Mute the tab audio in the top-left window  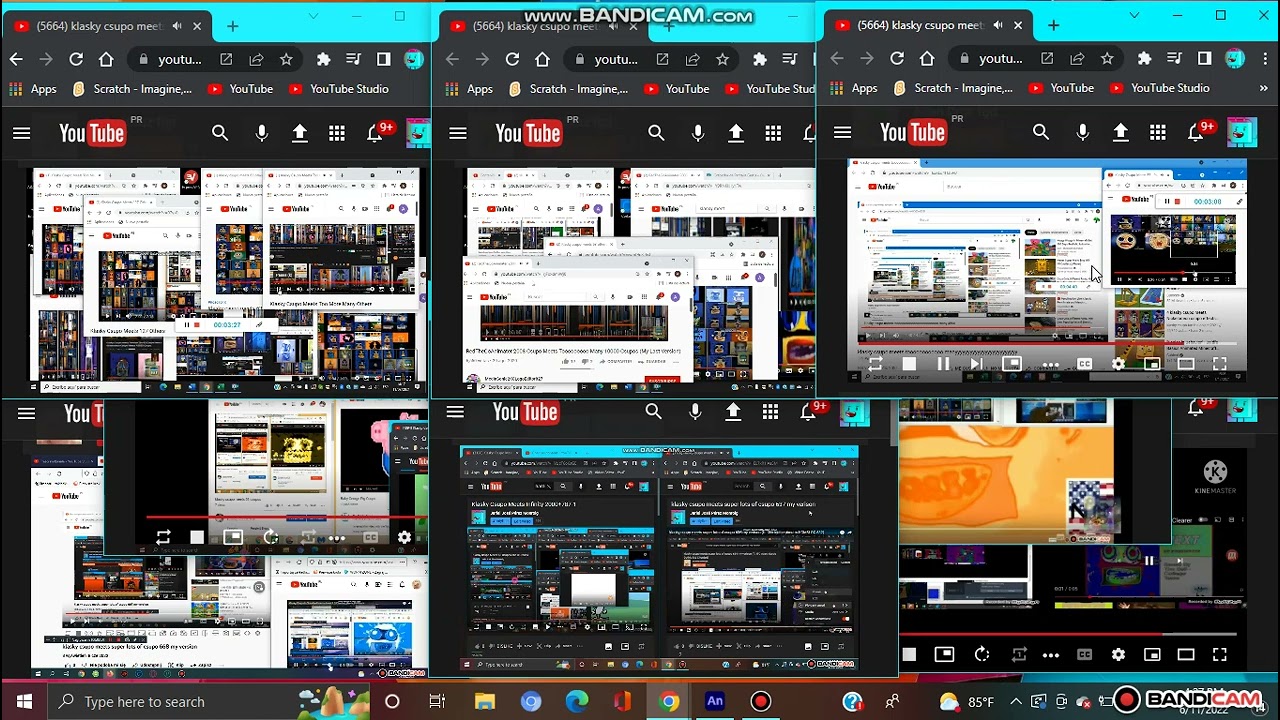pos(177,26)
